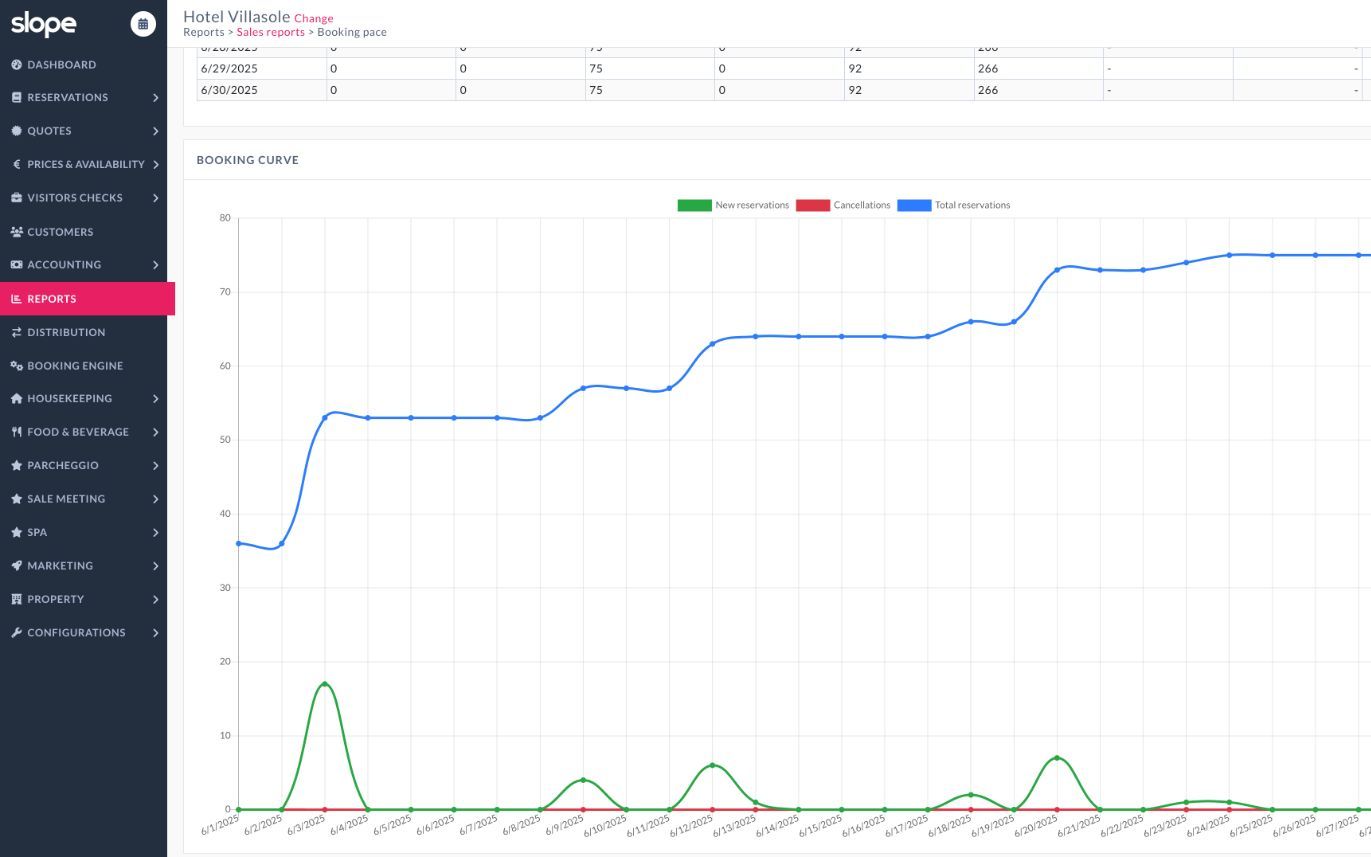Click the Booking Engine gears icon
Image resolution: width=1371 pixels, height=857 pixels.
coord(16,366)
